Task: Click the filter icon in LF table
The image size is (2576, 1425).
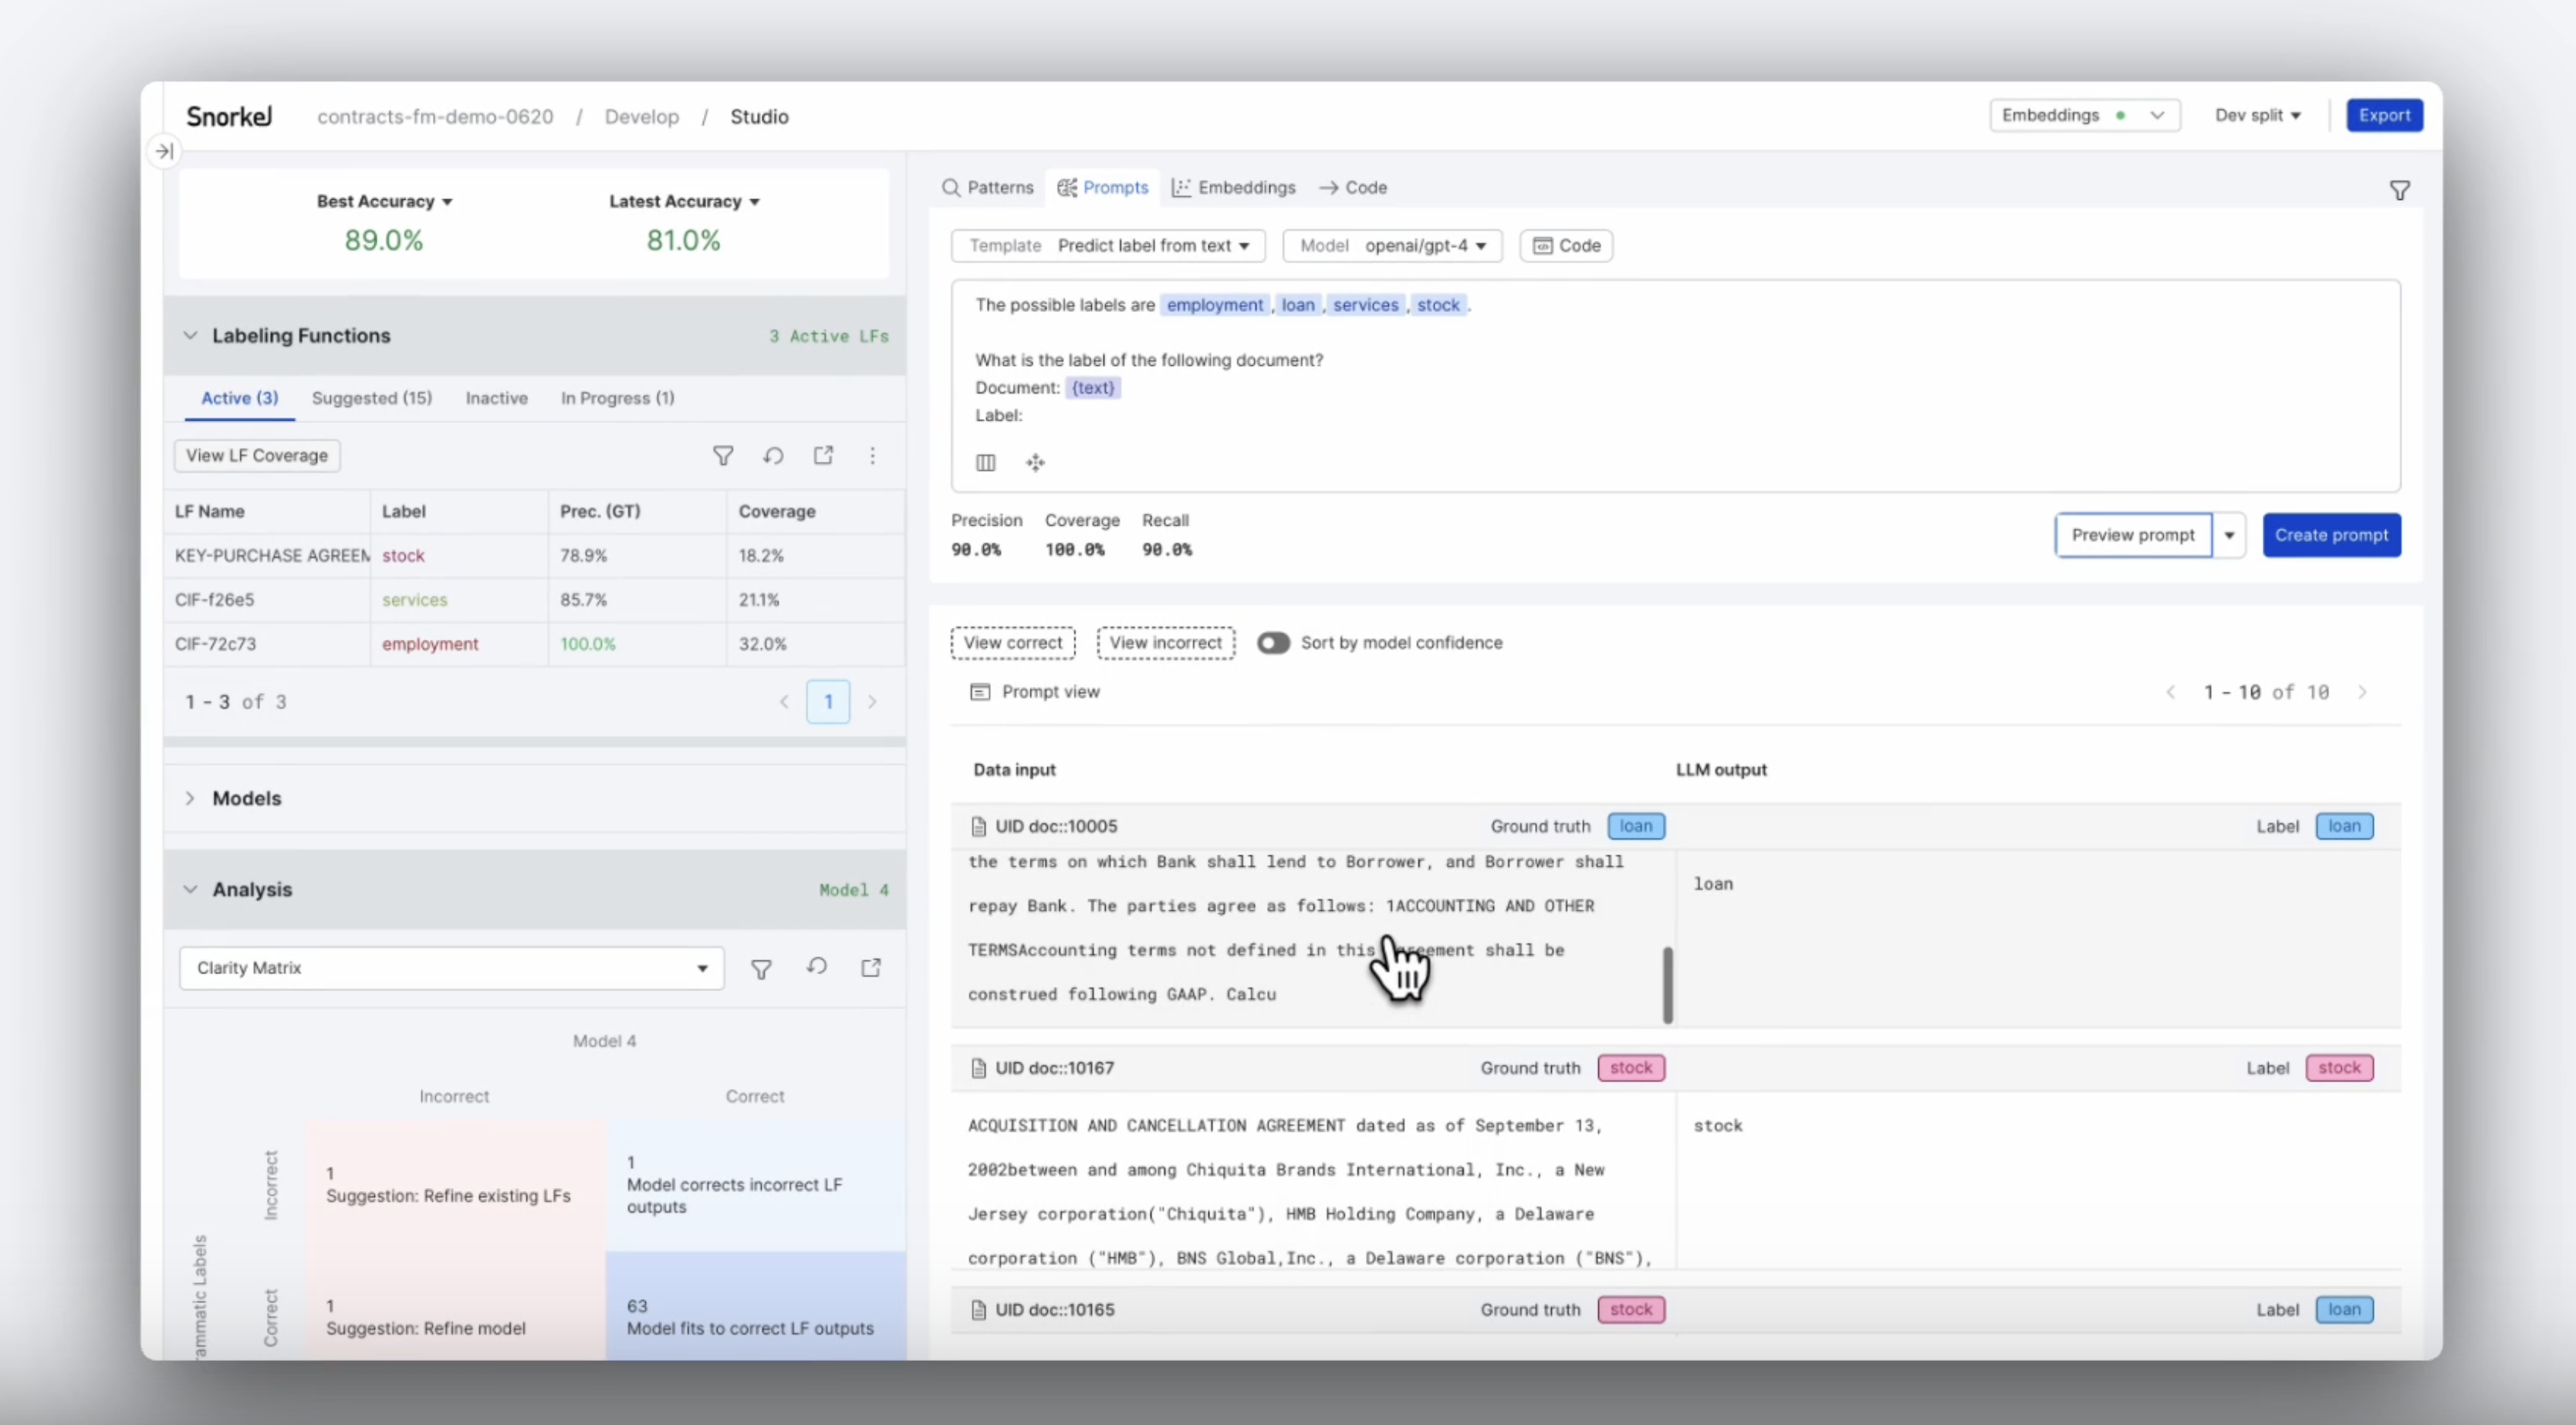Action: 722,455
